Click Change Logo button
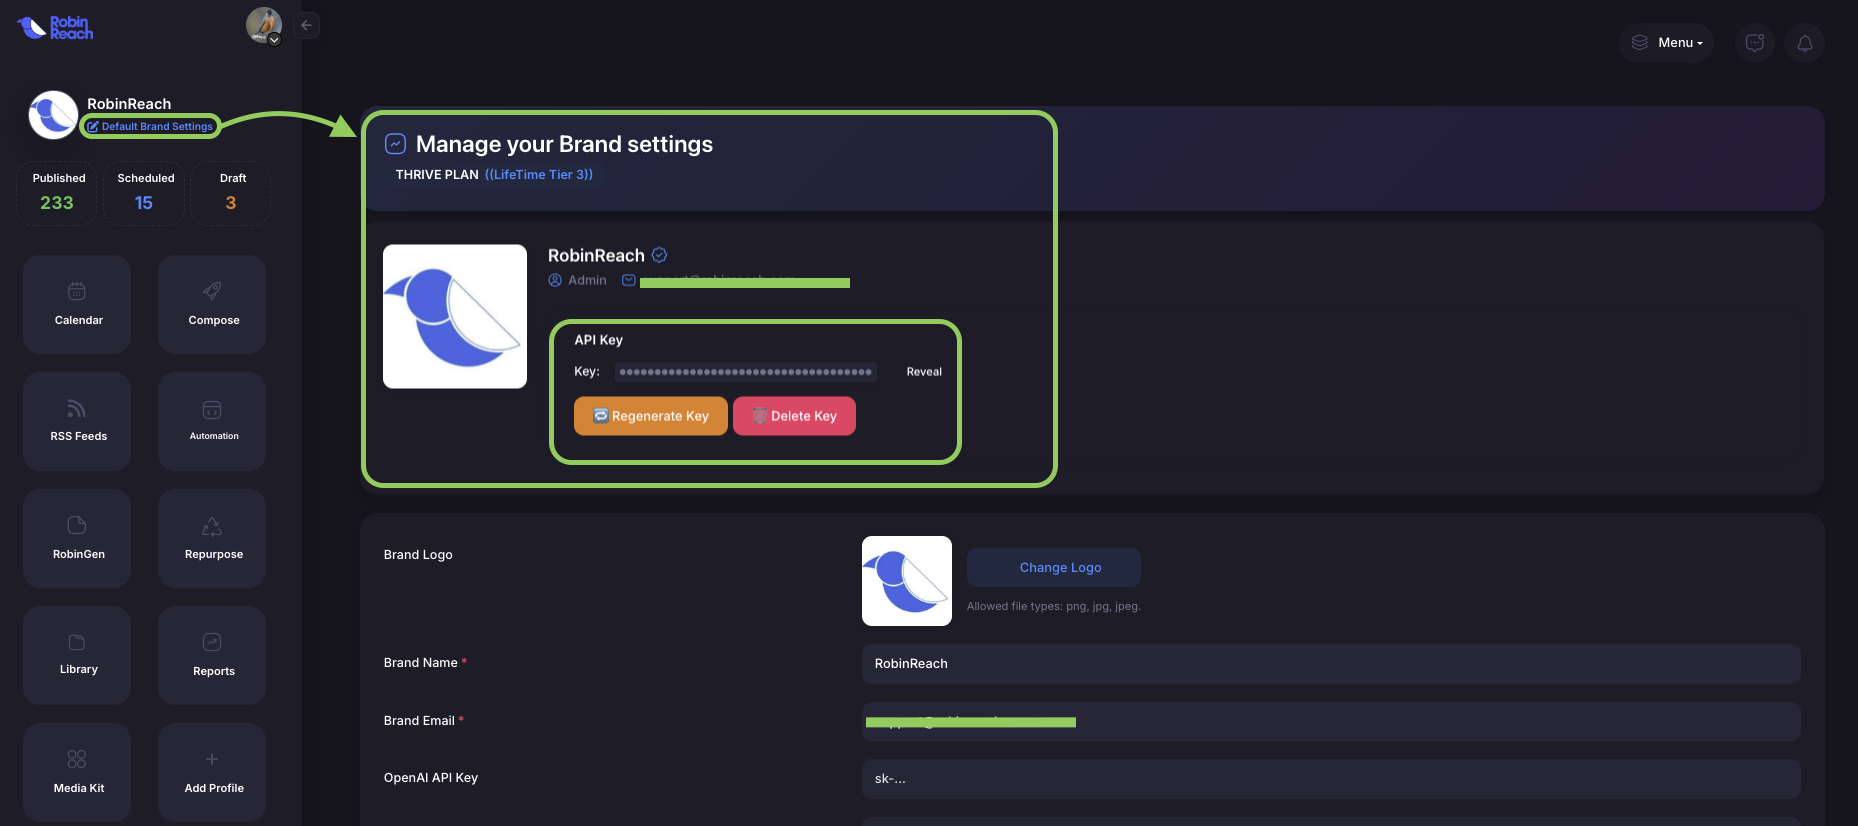This screenshot has width=1858, height=826. pos(1054,567)
